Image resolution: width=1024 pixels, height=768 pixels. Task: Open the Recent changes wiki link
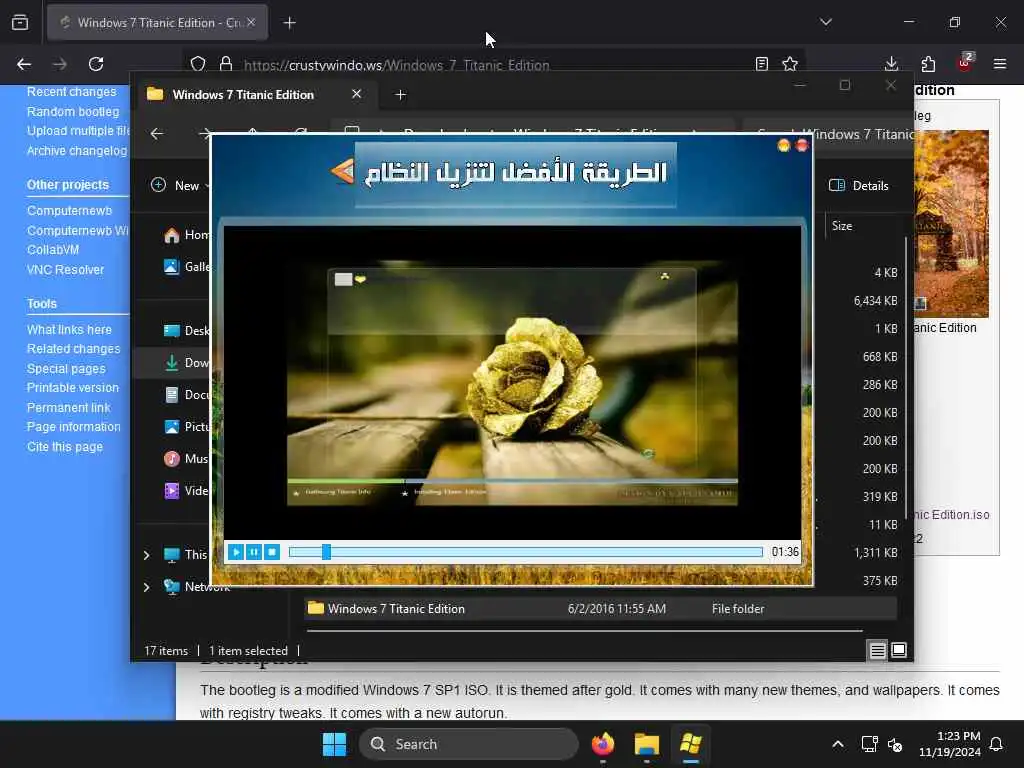[71, 92]
